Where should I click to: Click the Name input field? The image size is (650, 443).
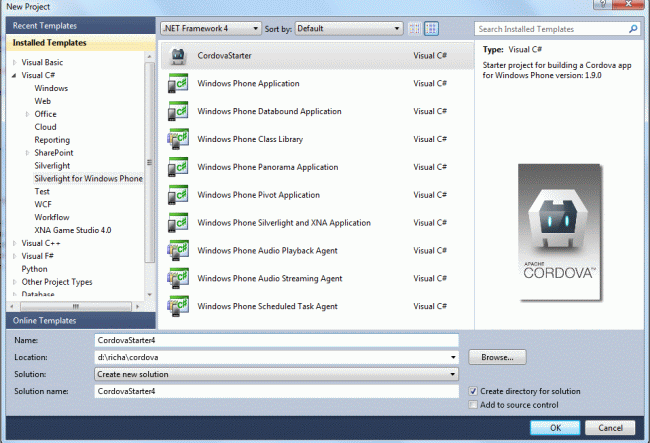(276, 340)
